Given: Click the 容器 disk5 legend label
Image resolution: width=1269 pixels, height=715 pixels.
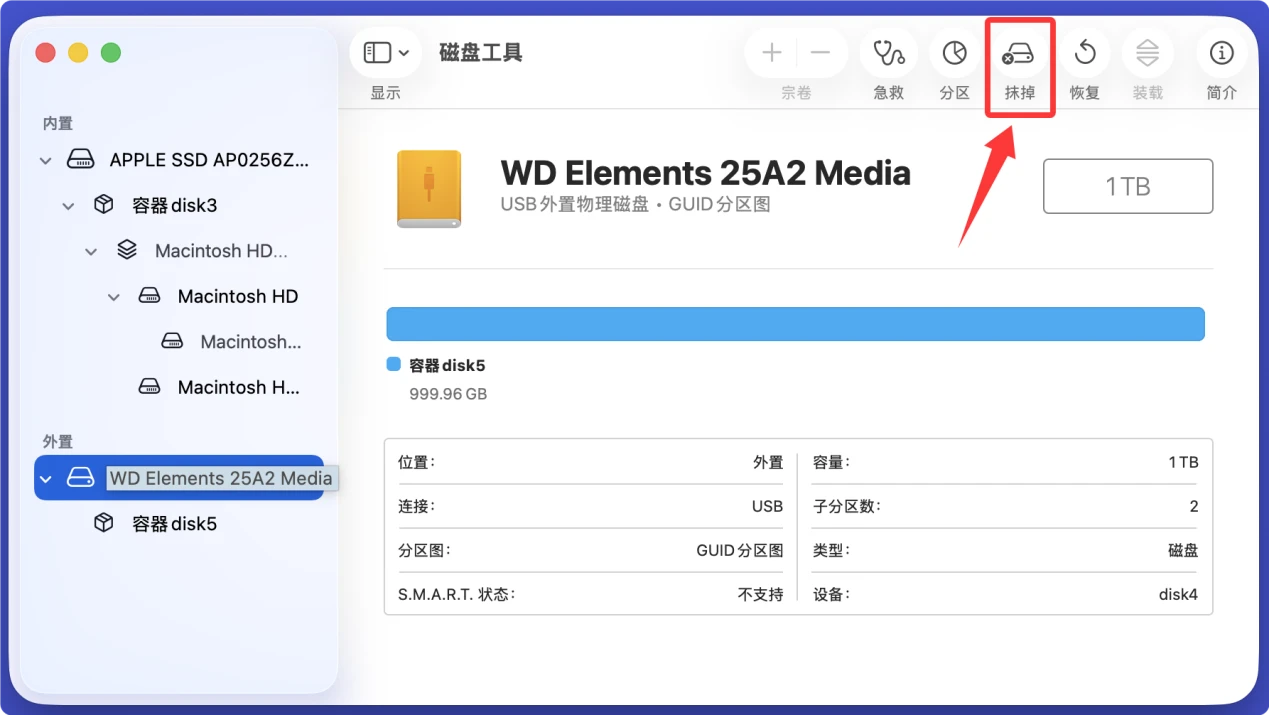Looking at the screenshot, I should 447,366.
